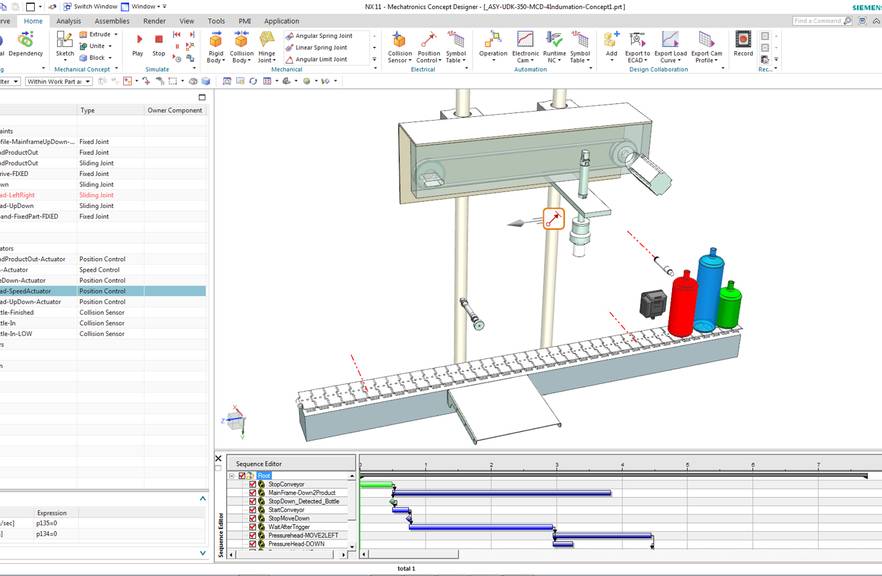882x576 pixels.
Task: Click the Export Load Curve icon
Action: click(x=670, y=40)
